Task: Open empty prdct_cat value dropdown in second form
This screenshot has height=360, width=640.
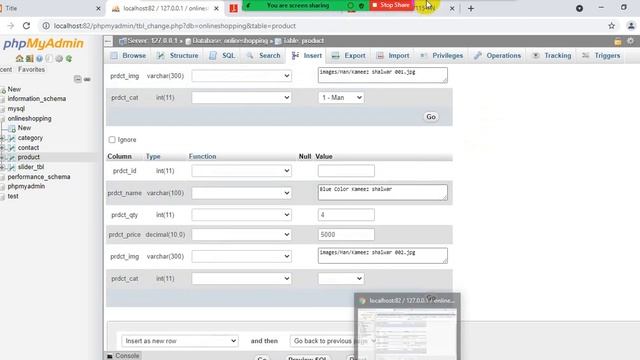Action: (x=341, y=278)
